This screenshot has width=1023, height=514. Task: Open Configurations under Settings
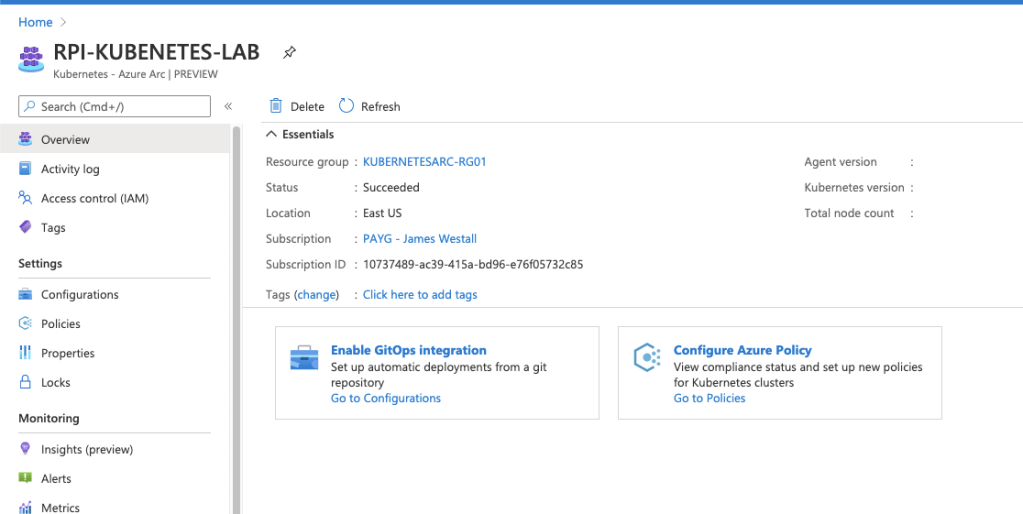[79, 295]
